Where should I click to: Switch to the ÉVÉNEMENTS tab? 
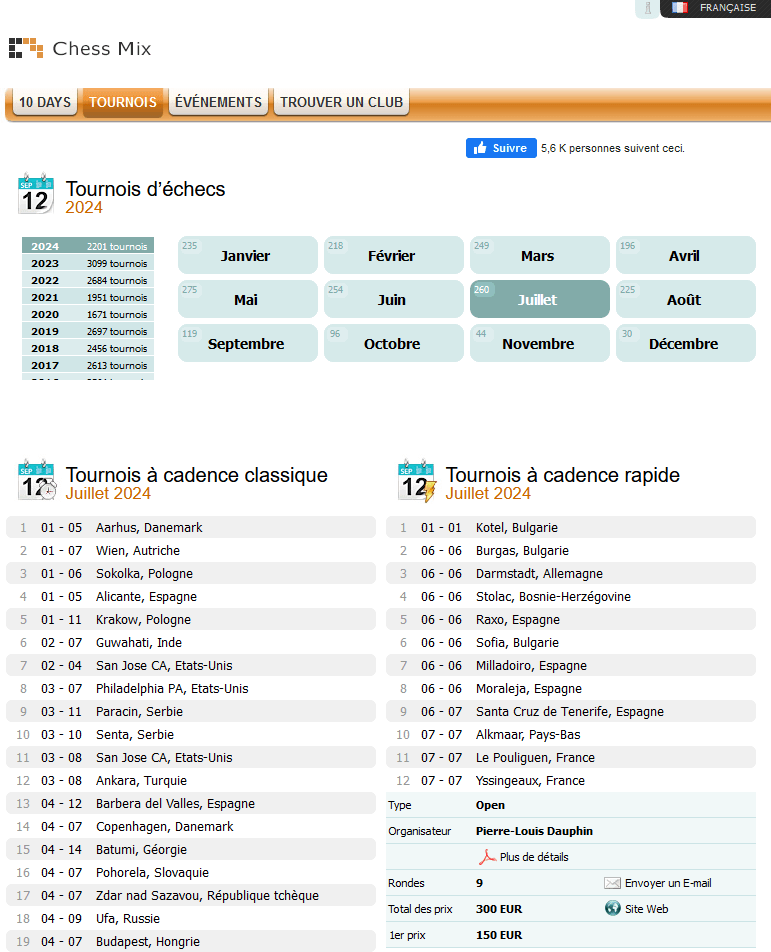(x=218, y=102)
